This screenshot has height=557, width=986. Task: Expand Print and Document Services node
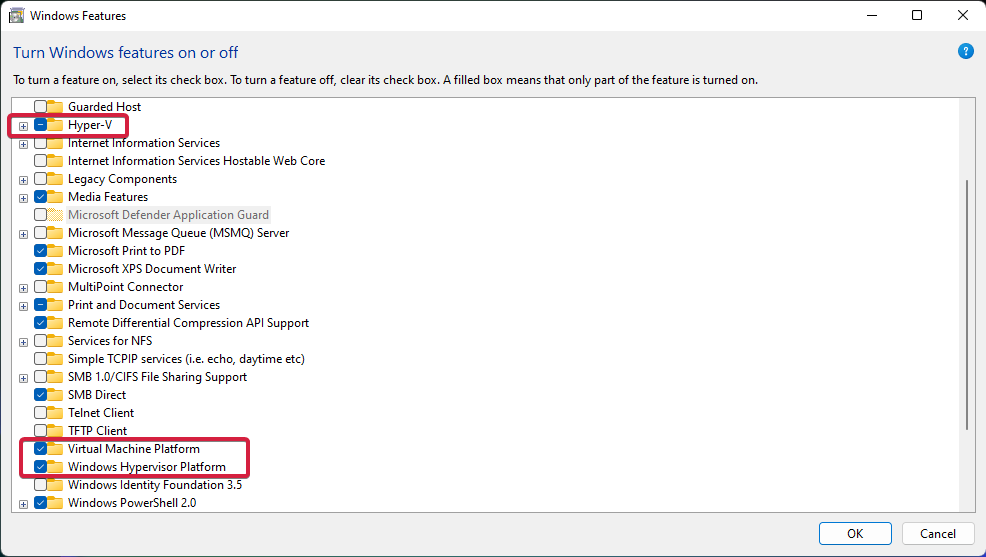point(23,306)
